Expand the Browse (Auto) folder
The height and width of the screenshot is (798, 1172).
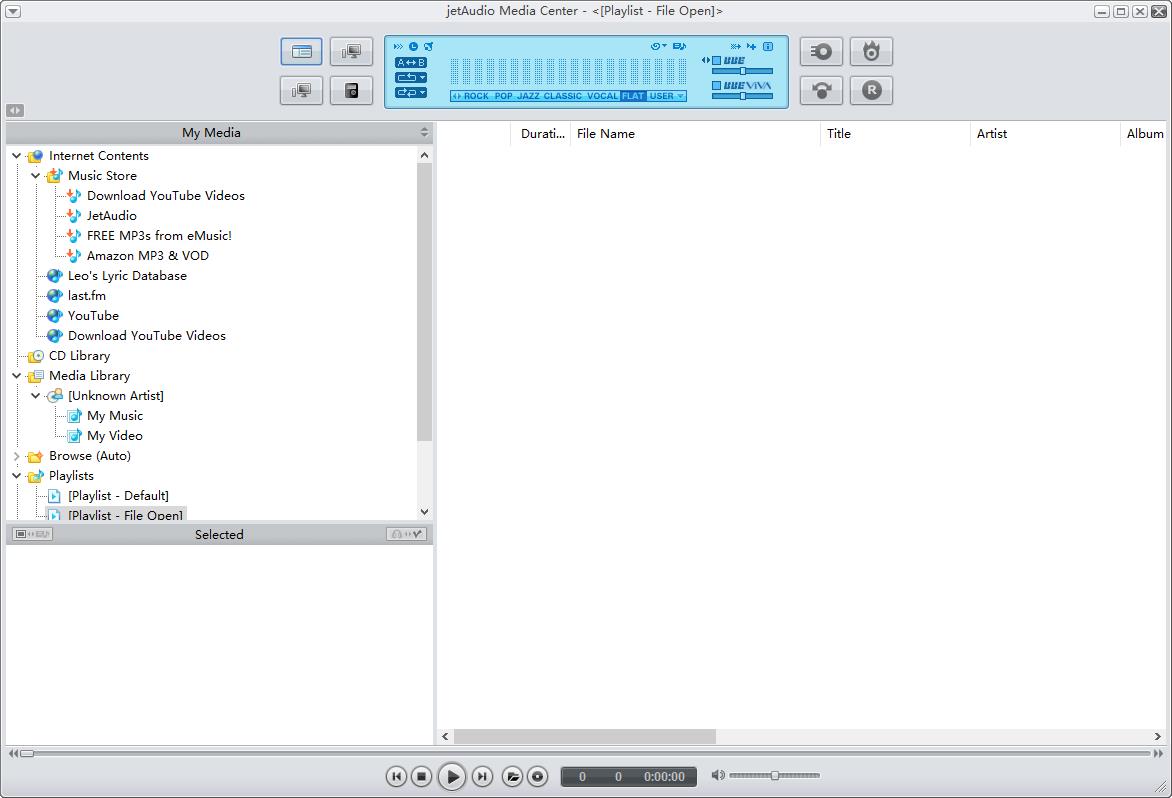(x=17, y=456)
